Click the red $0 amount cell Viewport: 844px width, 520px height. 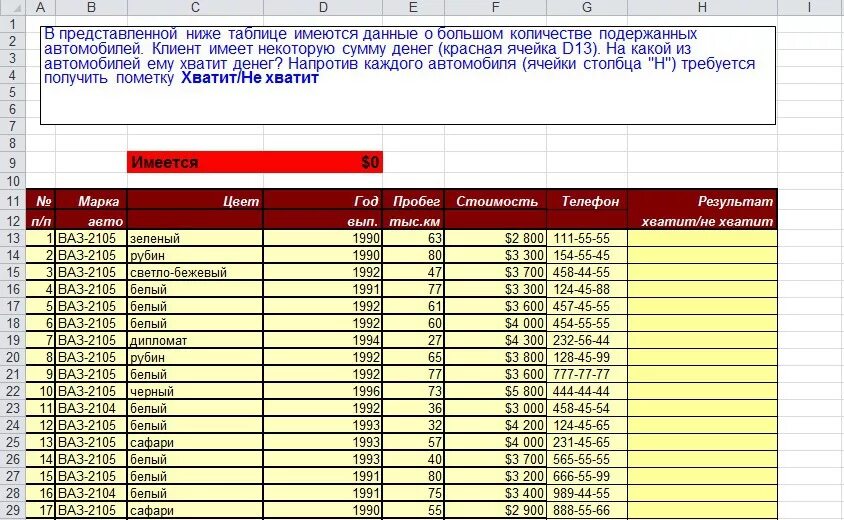point(323,162)
